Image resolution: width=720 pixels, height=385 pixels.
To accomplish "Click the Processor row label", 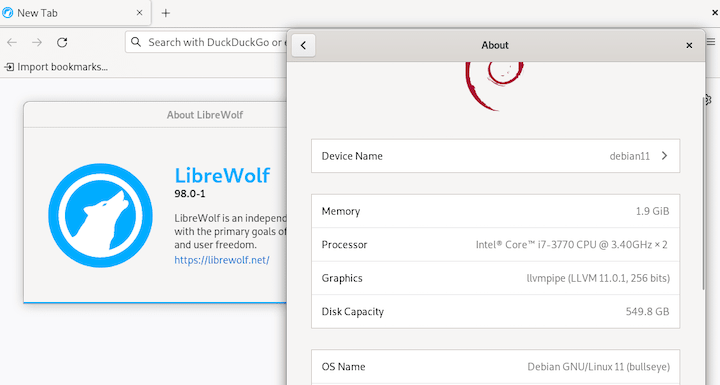I will [344, 245].
